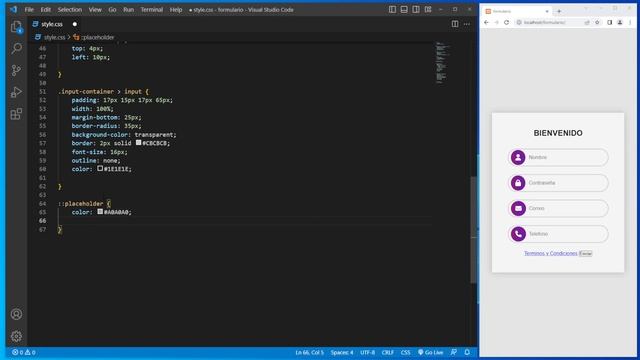
Task: Click CSS language mode selector
Action: [405, 352]
